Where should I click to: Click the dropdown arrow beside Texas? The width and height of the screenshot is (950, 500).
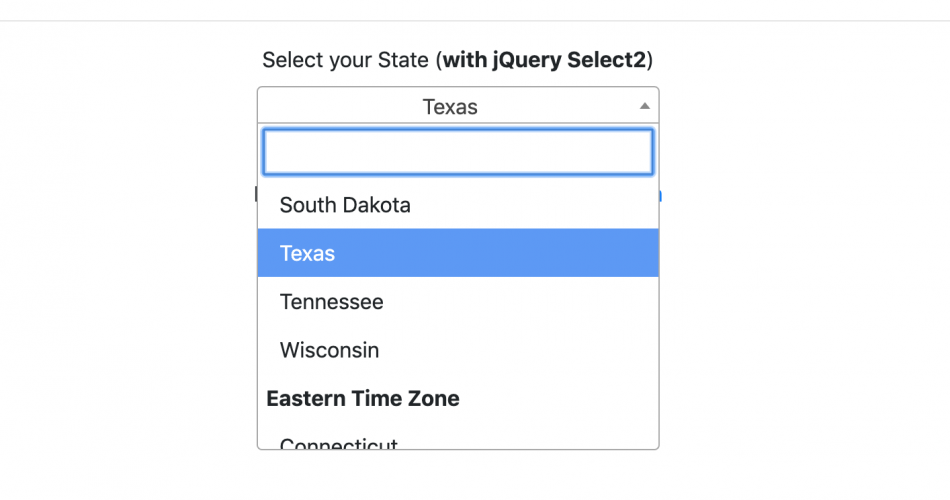click(x=645, y=106)
